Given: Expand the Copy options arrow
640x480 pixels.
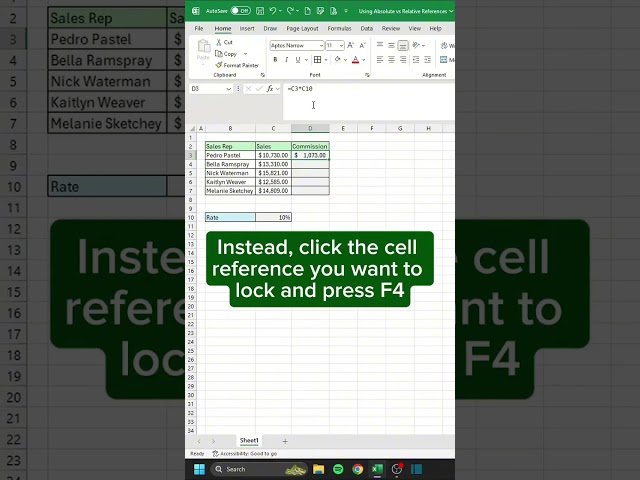Looking at the screenshot, I should 246,54.
